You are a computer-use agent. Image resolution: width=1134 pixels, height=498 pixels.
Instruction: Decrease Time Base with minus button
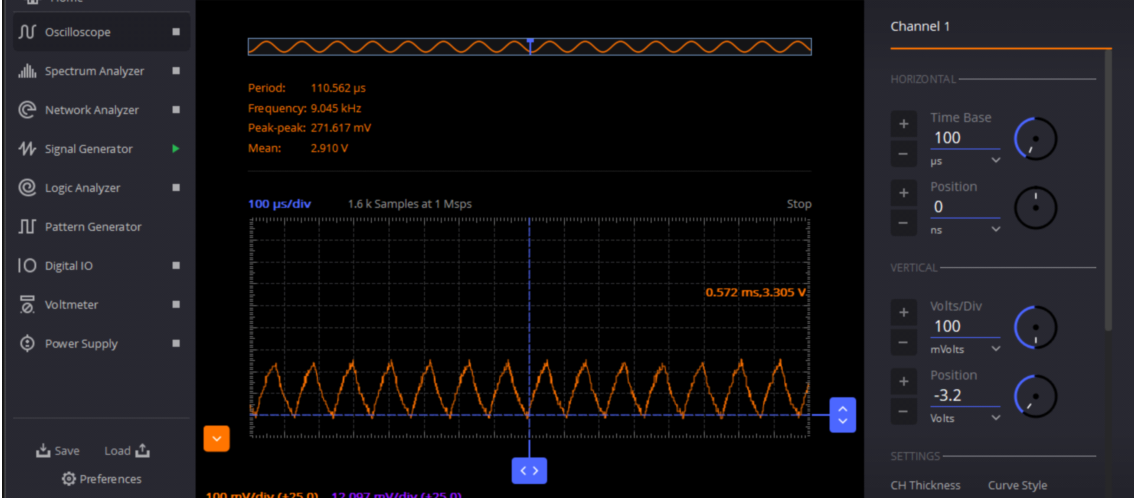[903, 154]
